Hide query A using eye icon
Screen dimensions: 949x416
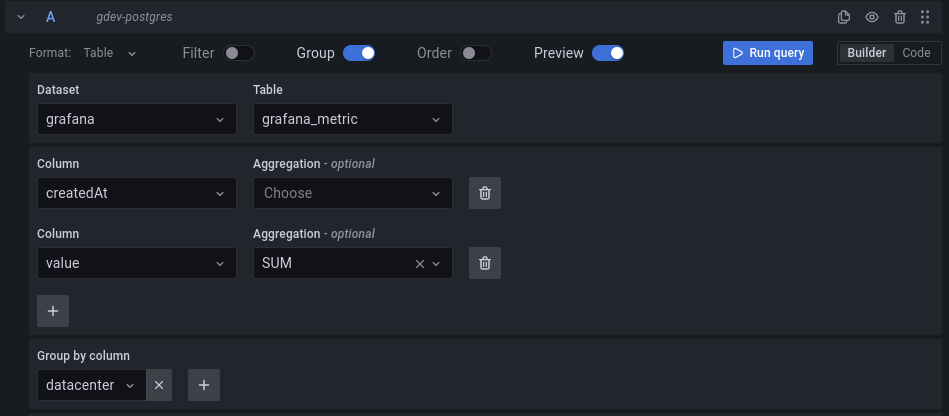[872, 17]
